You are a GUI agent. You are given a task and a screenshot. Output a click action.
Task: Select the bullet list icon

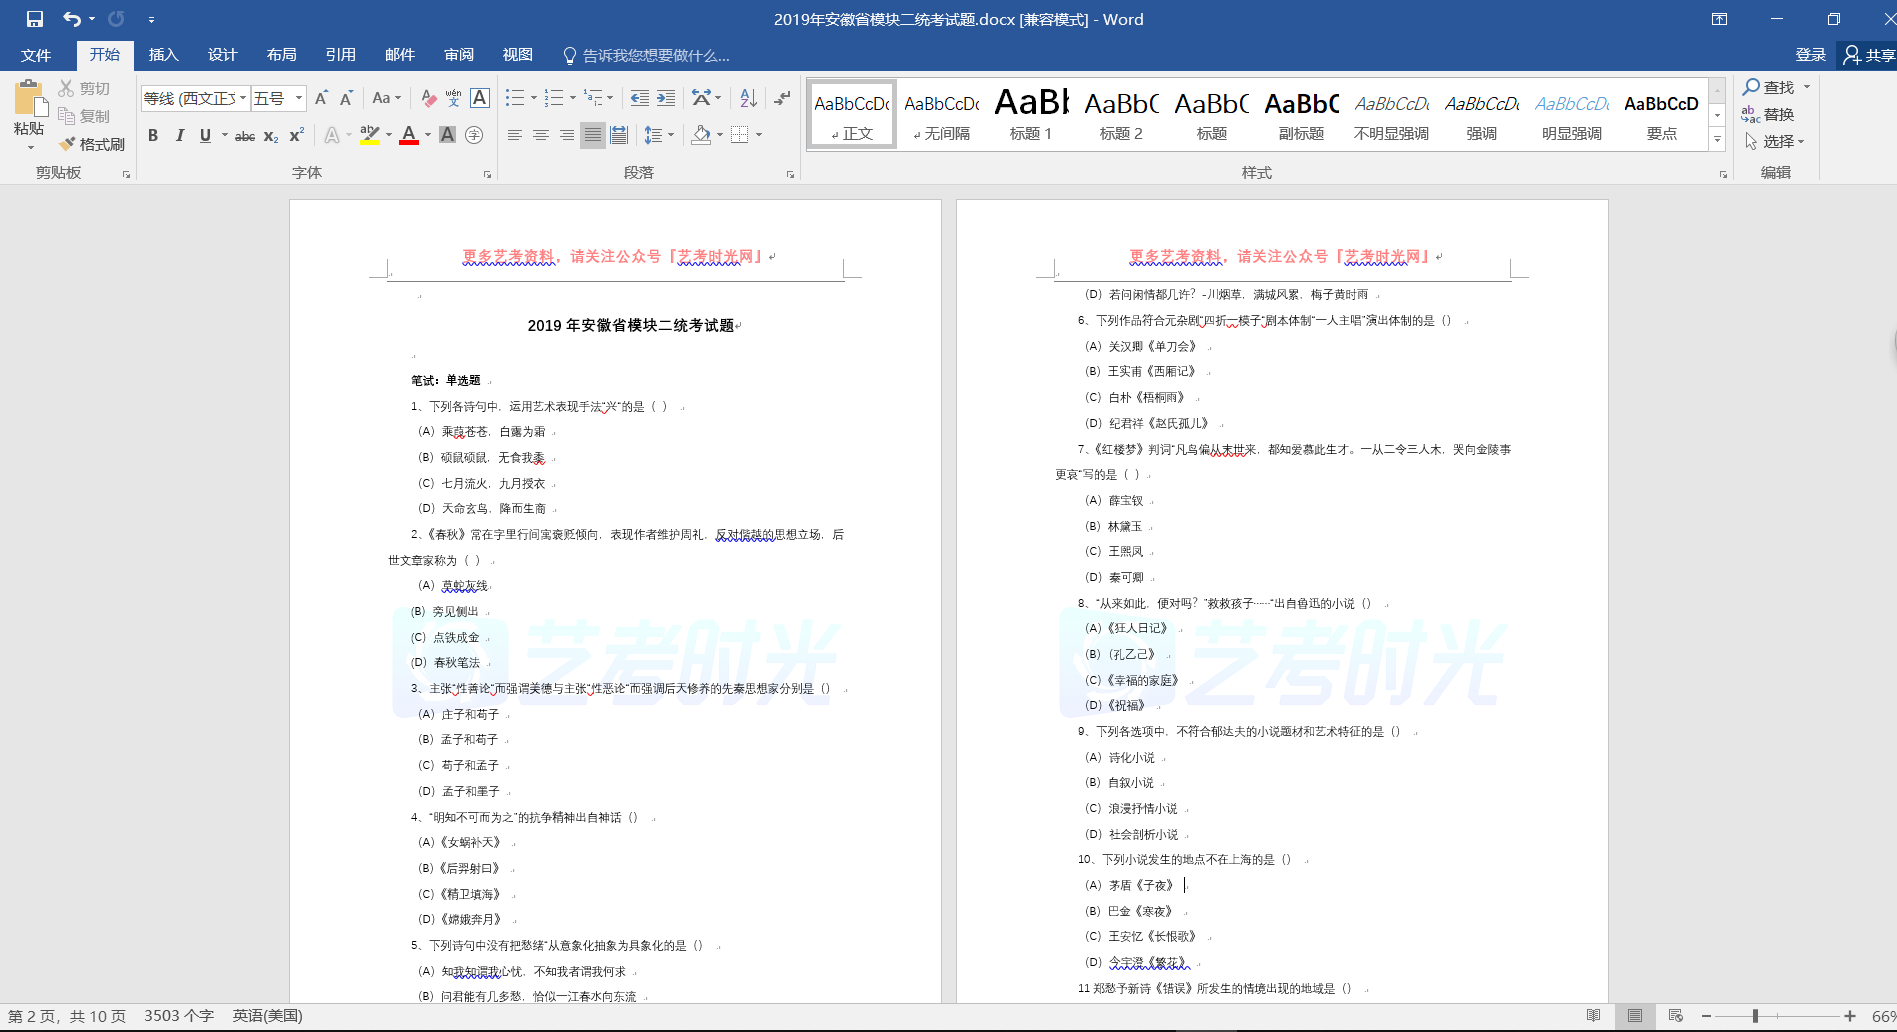(515, 98)
